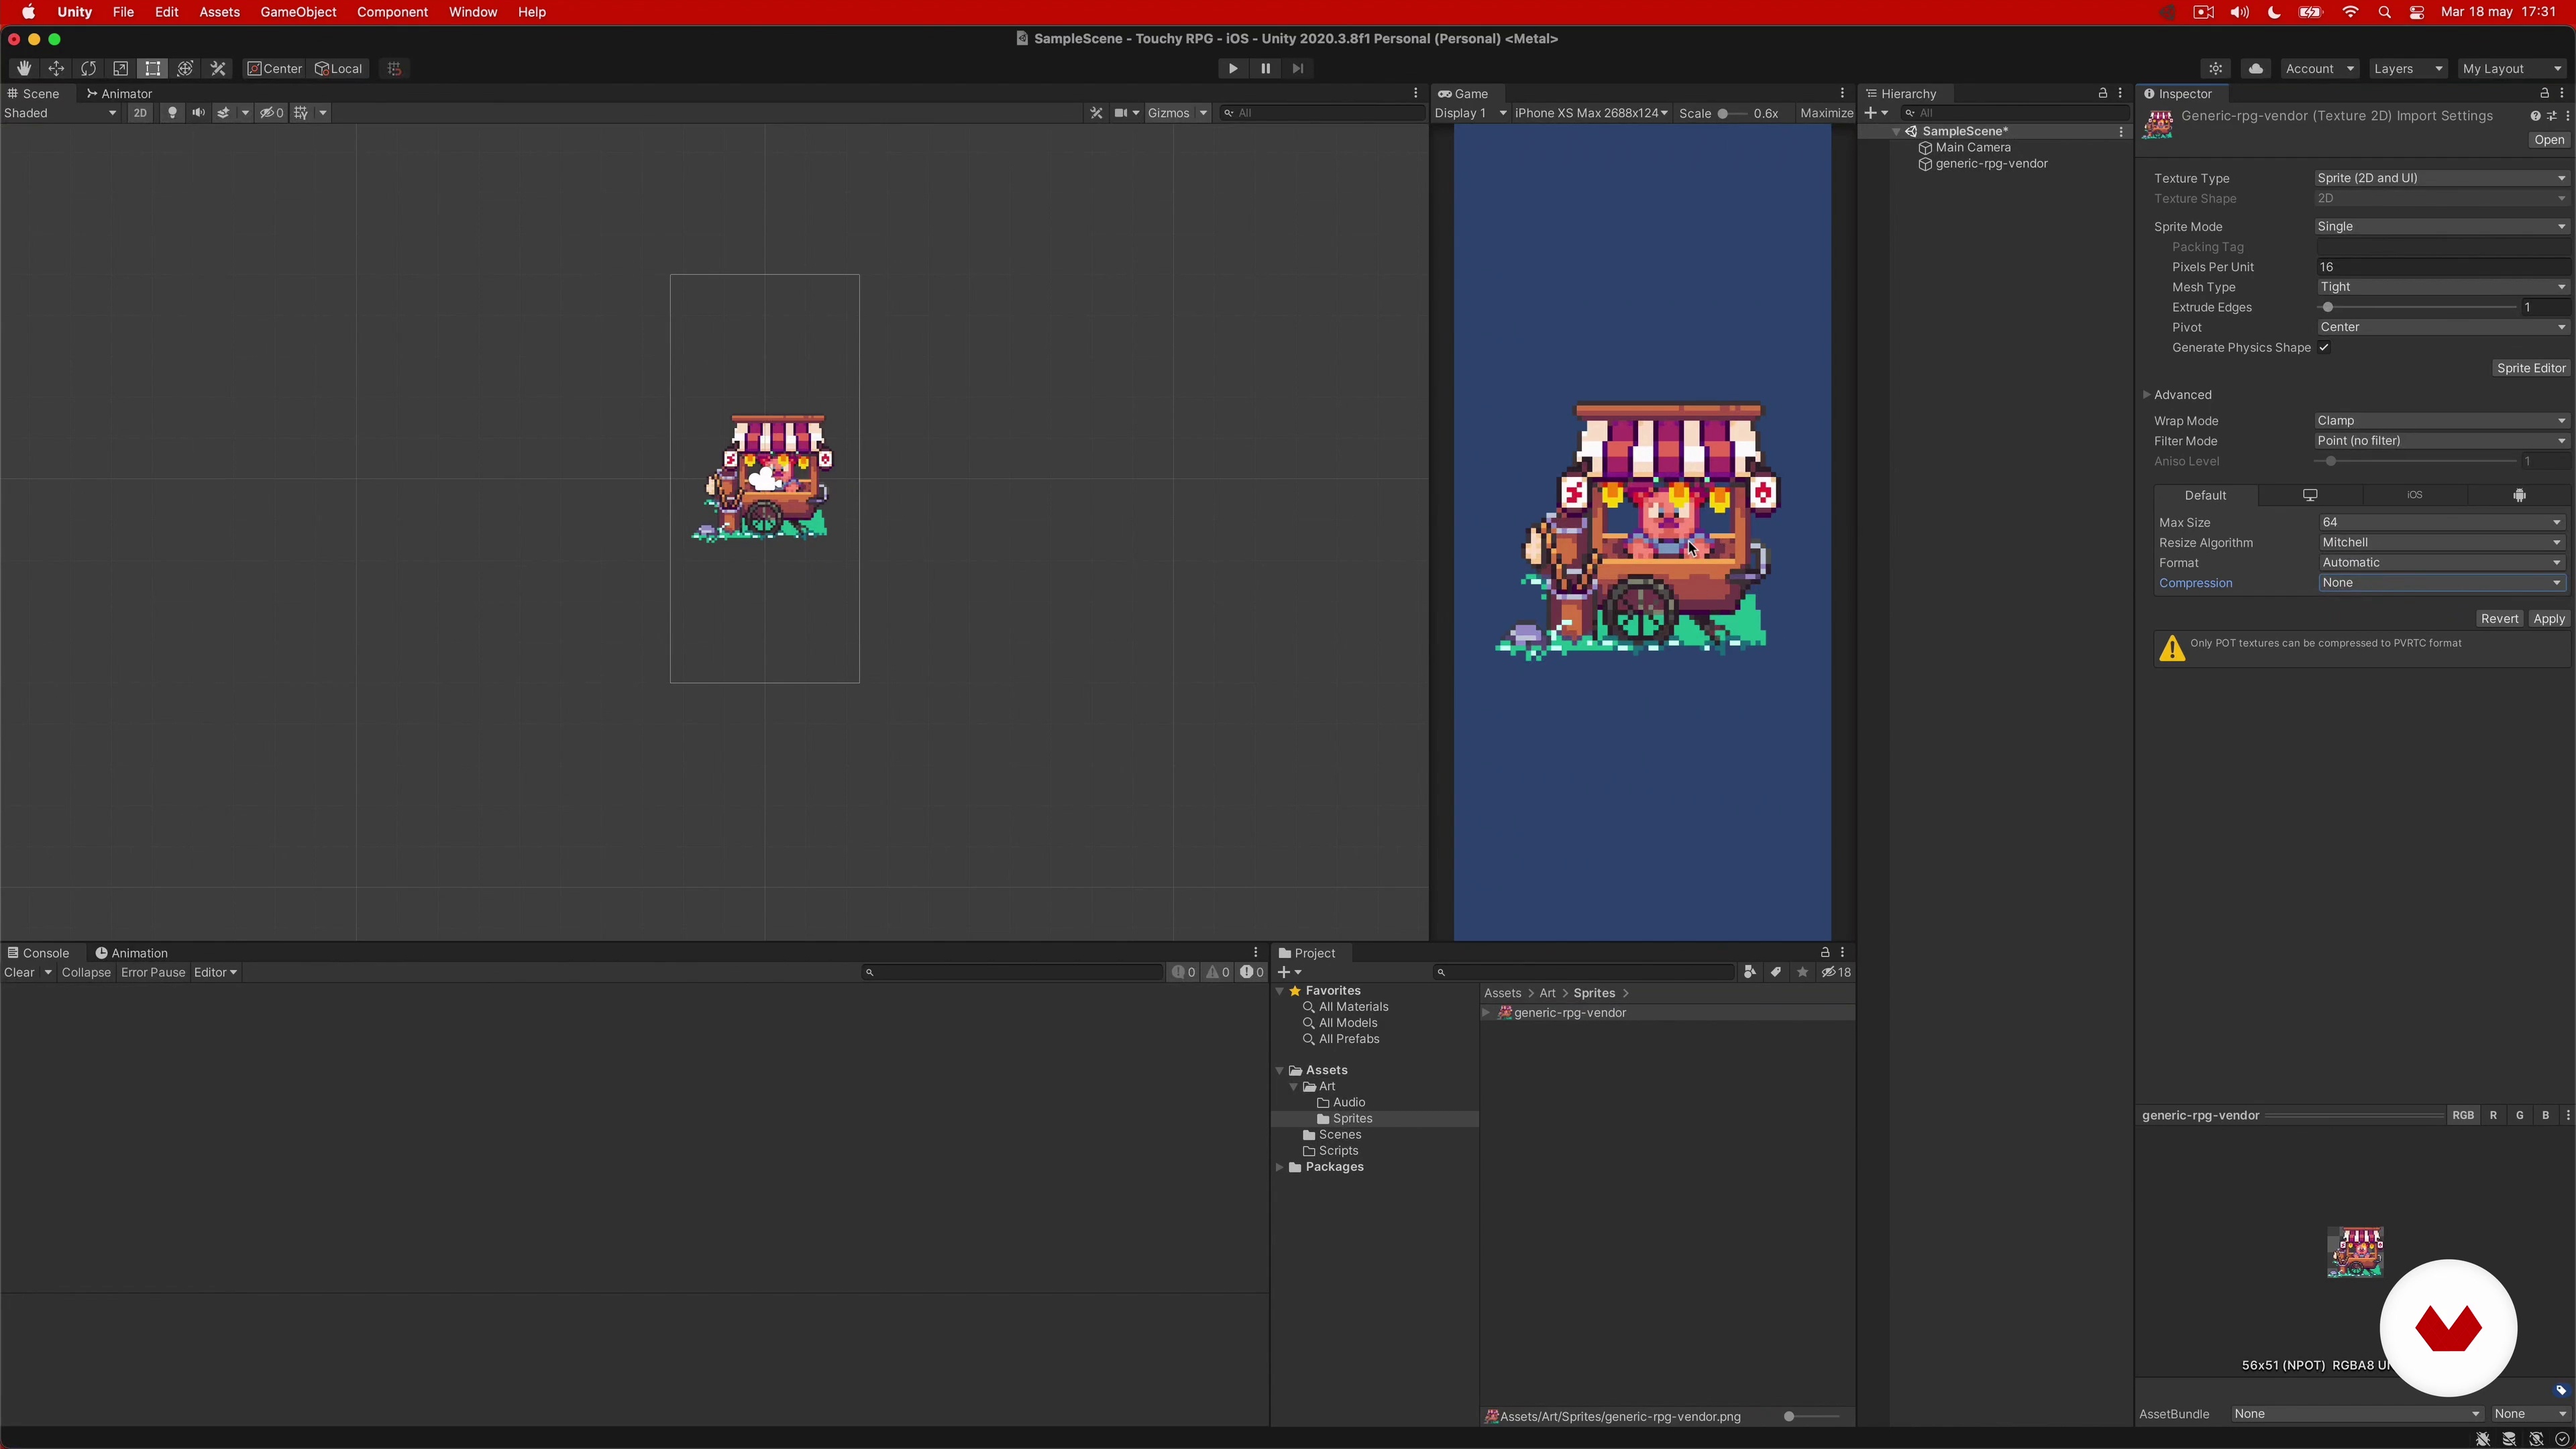
Task: Toggle Error Pause in Console
Action: pyautogui.click(x=153, y=972)
